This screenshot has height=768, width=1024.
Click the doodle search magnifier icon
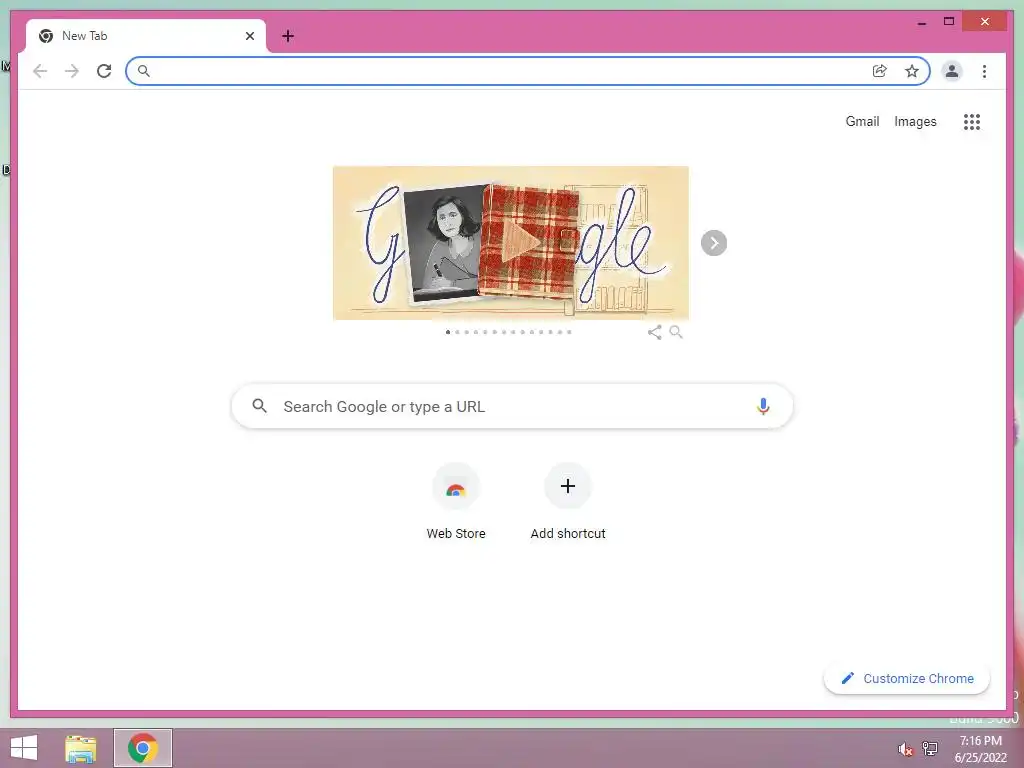[x=676, y=332]
